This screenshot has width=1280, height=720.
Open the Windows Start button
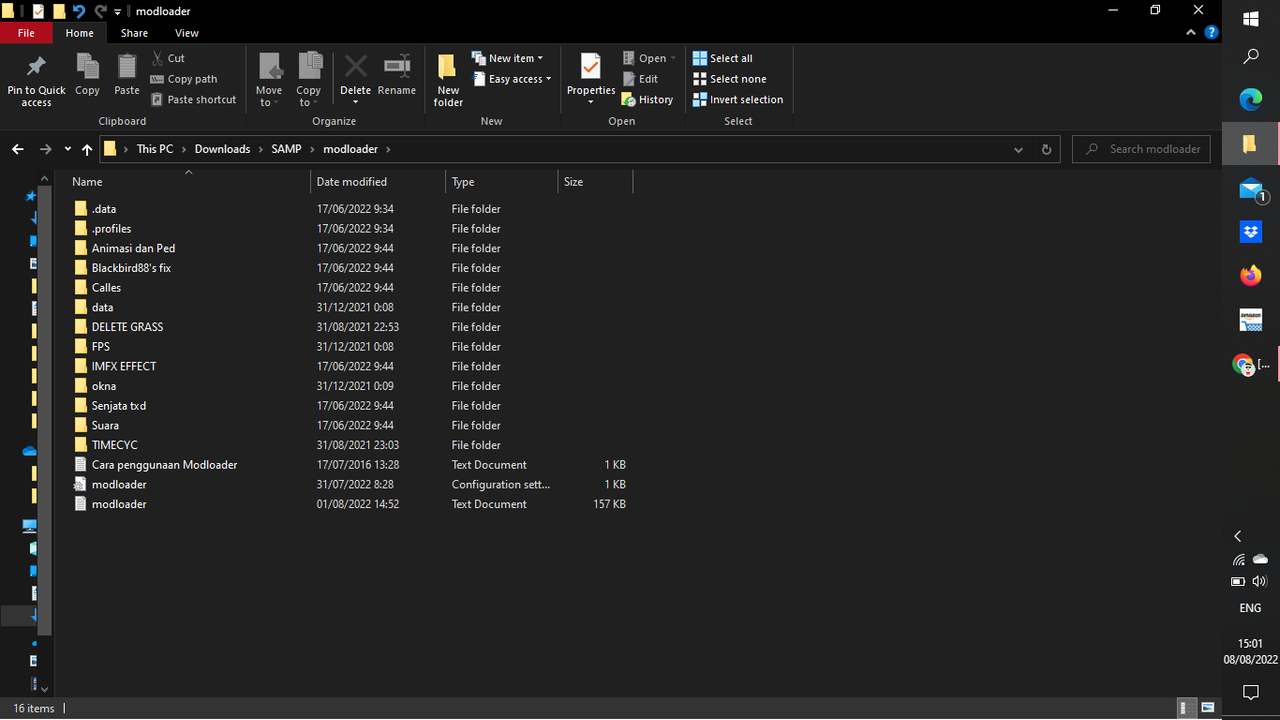pyautogui.click(x=1250, y=18)
